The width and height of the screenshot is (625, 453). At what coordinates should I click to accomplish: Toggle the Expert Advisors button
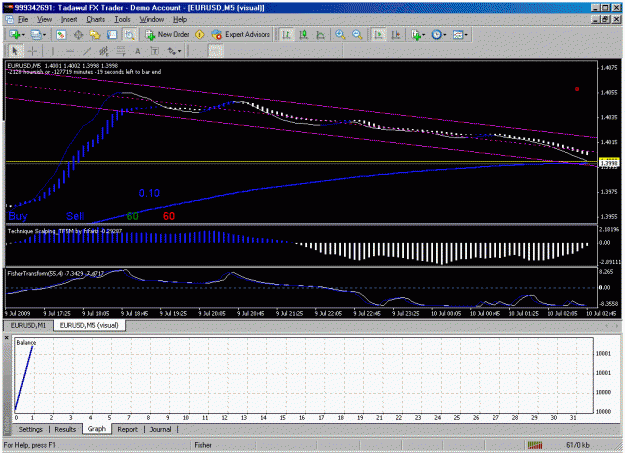pos(241,35)
